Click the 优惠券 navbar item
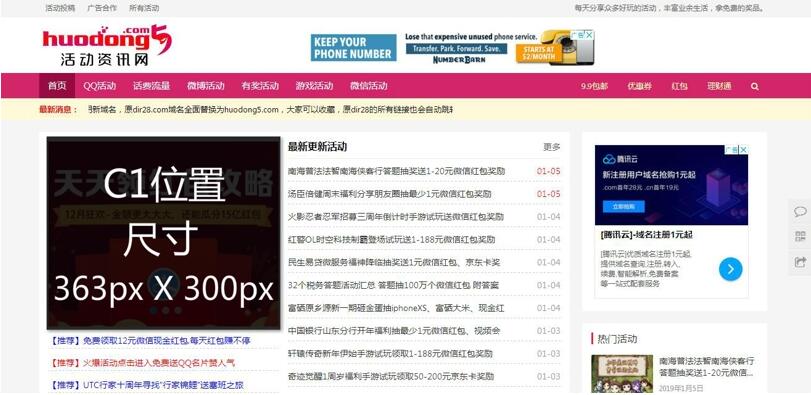811x395 pixels. [x=639, y=86]
